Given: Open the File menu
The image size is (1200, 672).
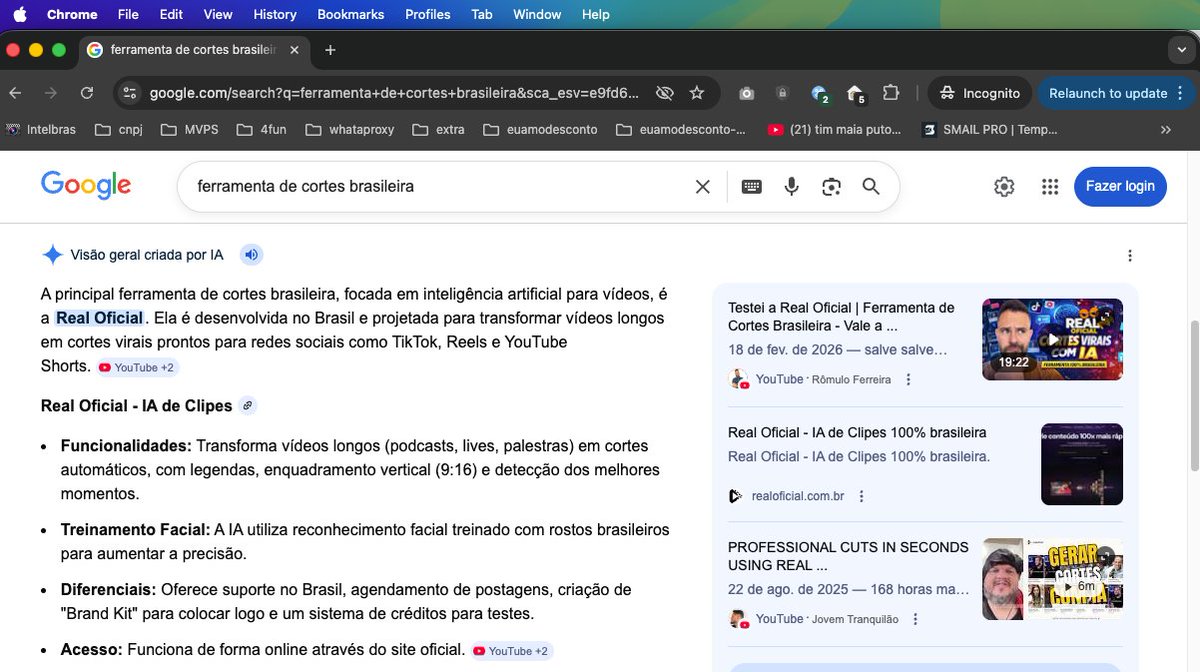Looking at the screenshot, I should click(128, 14).
